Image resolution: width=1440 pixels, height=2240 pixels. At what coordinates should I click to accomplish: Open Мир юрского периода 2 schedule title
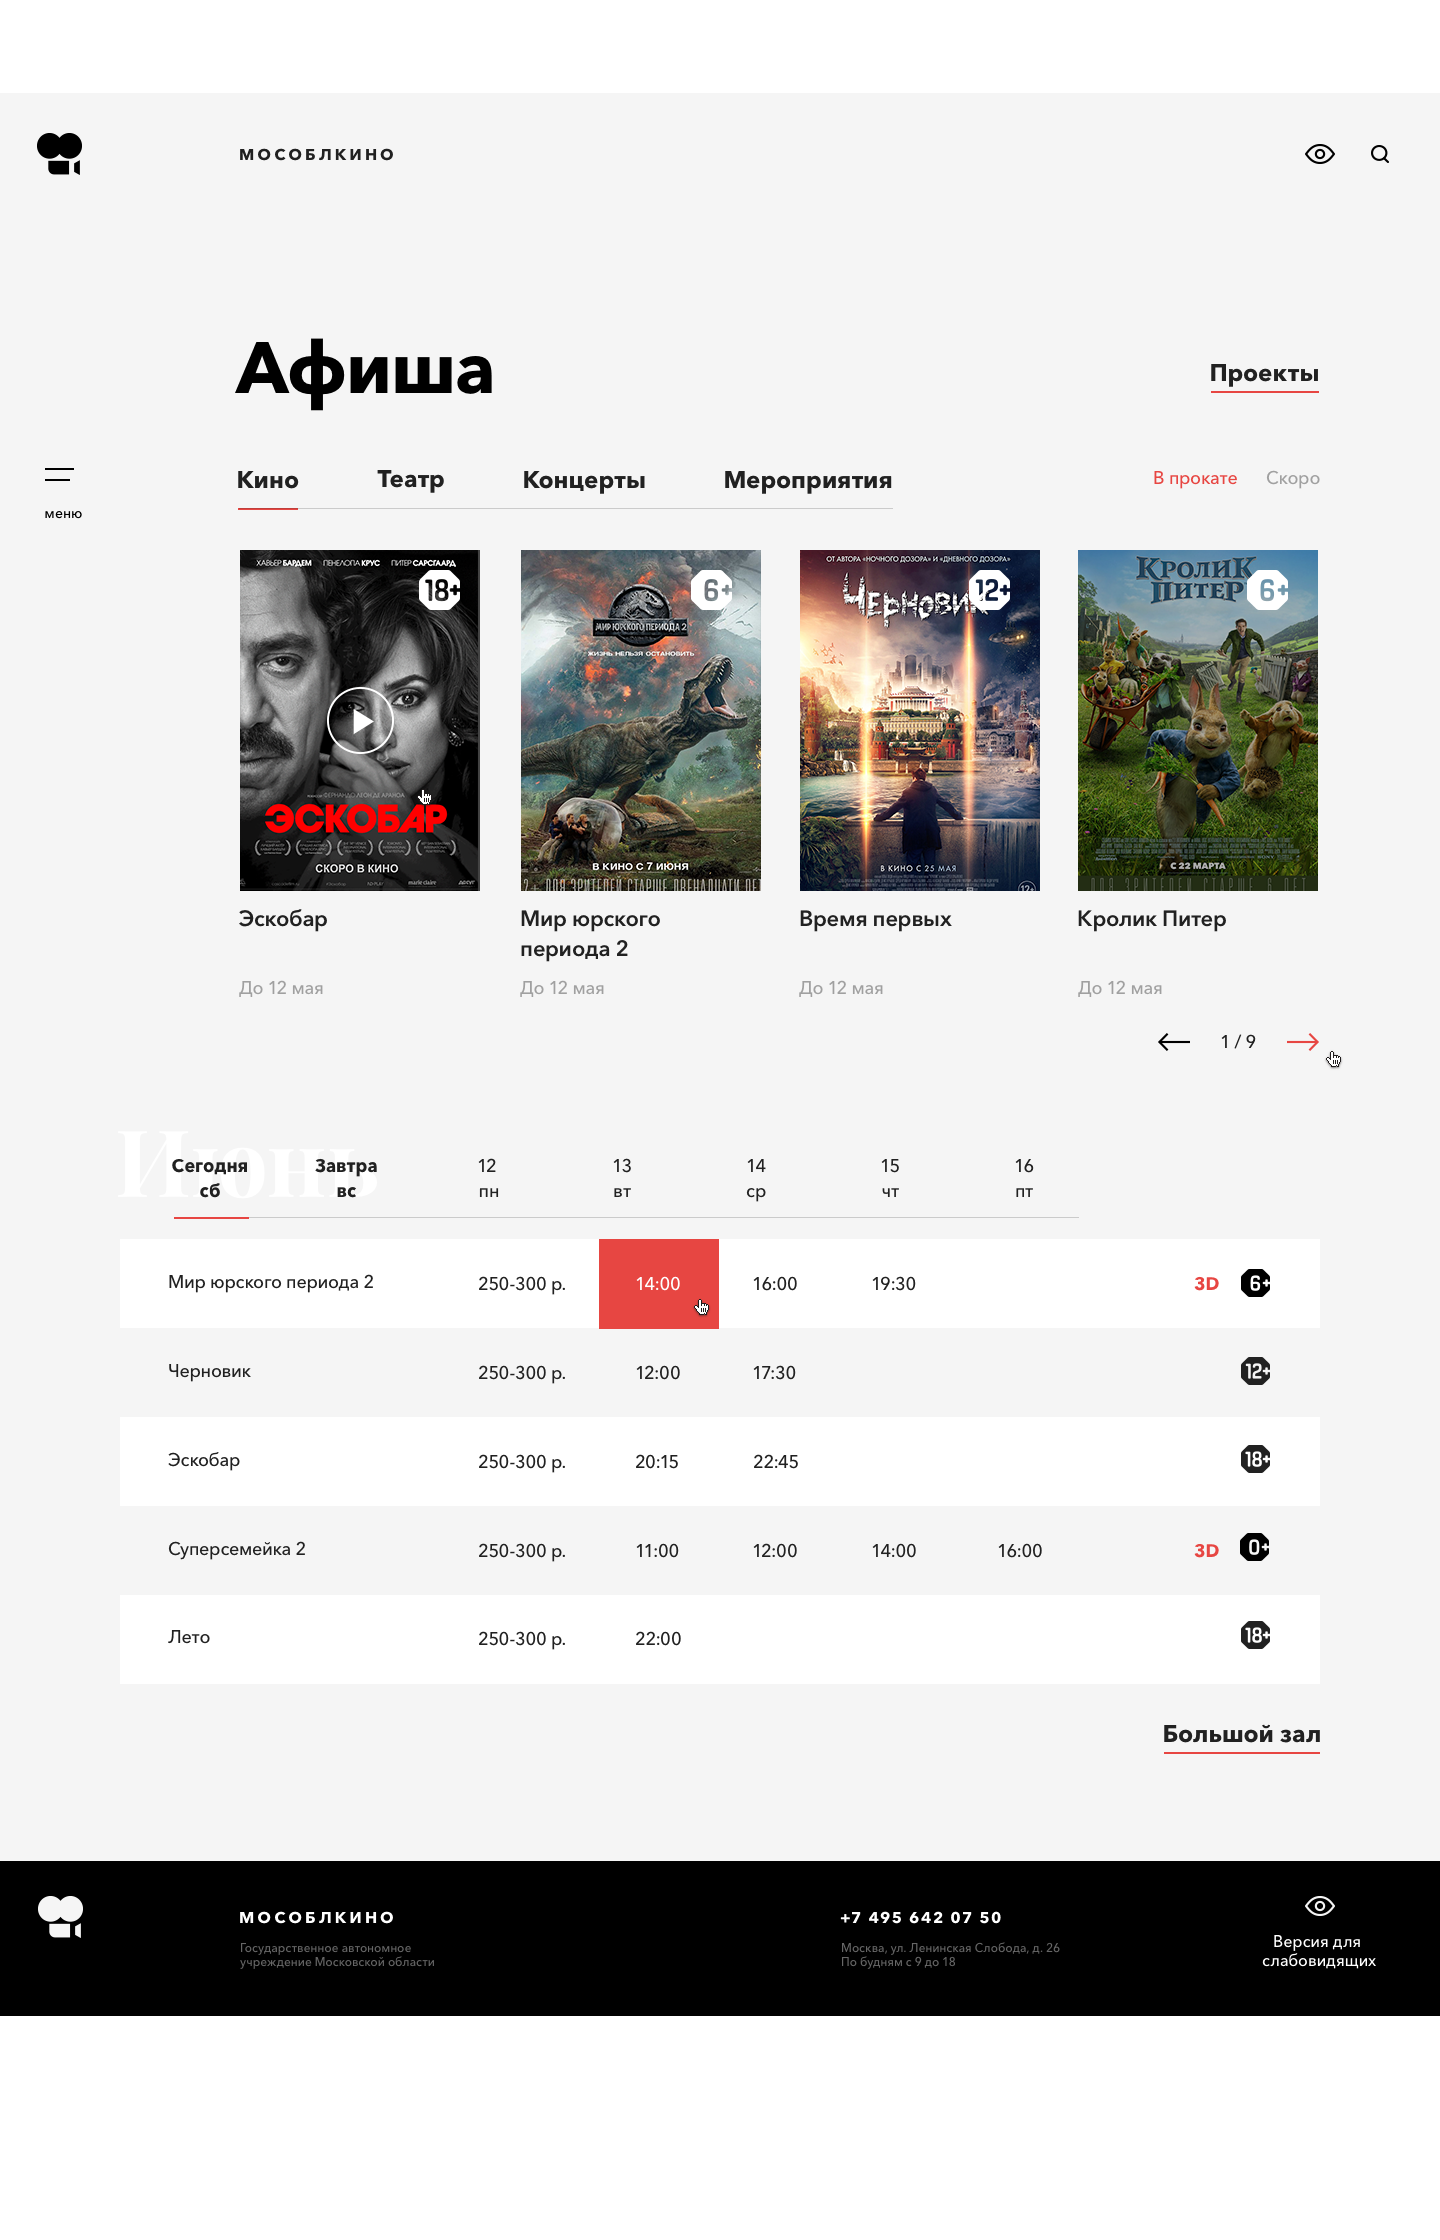point(271,1282)
